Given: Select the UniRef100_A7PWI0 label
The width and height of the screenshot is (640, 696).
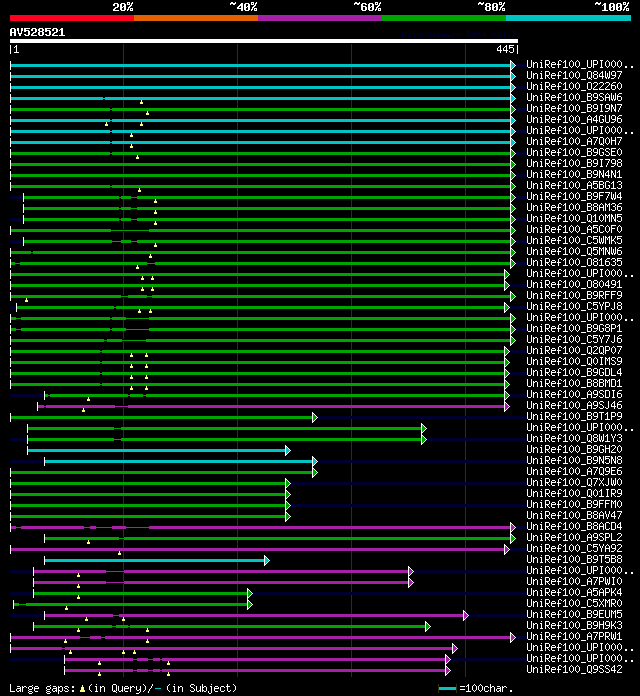Looking at the screenshot, I should [574, 581].
